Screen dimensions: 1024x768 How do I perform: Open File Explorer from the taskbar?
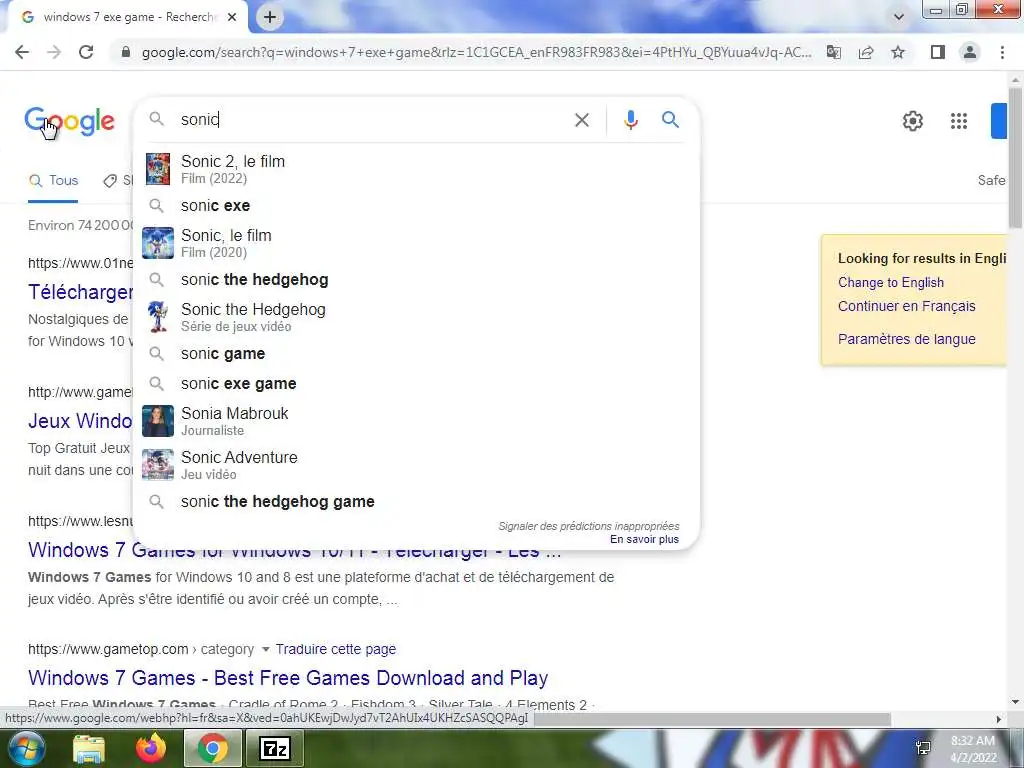89,749
